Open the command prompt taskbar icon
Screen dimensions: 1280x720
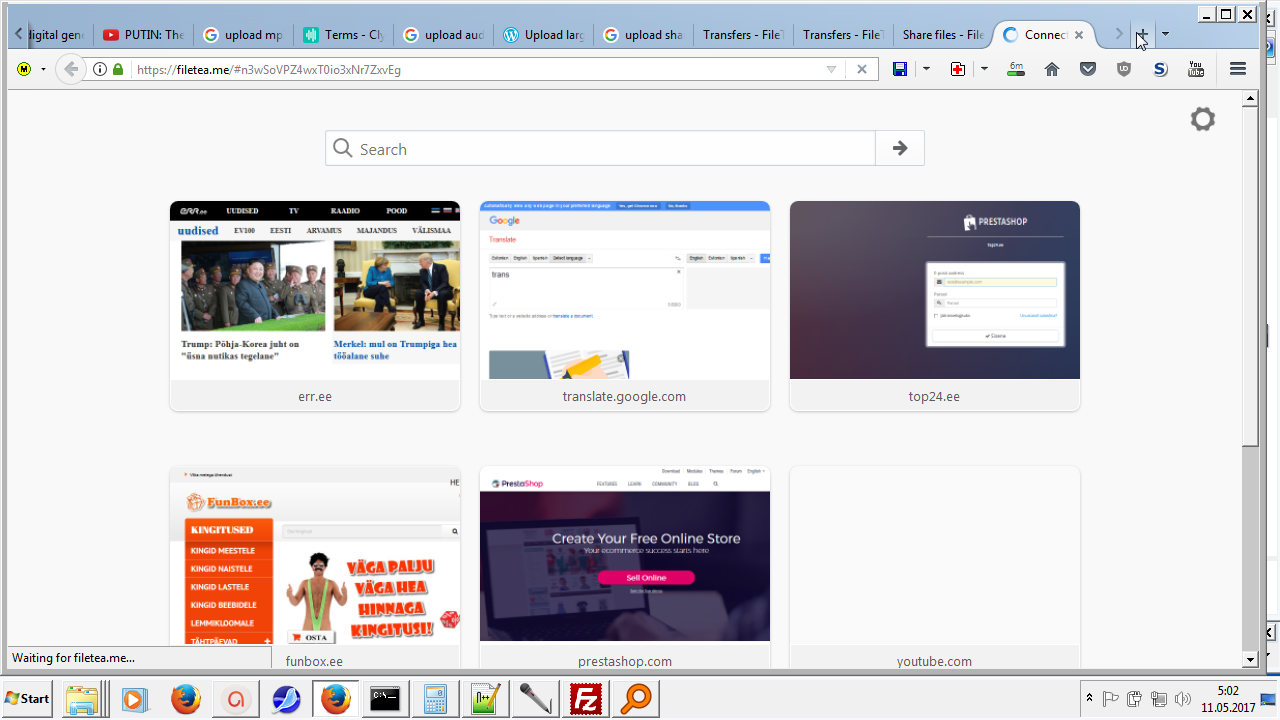click(x=385, y=699)
